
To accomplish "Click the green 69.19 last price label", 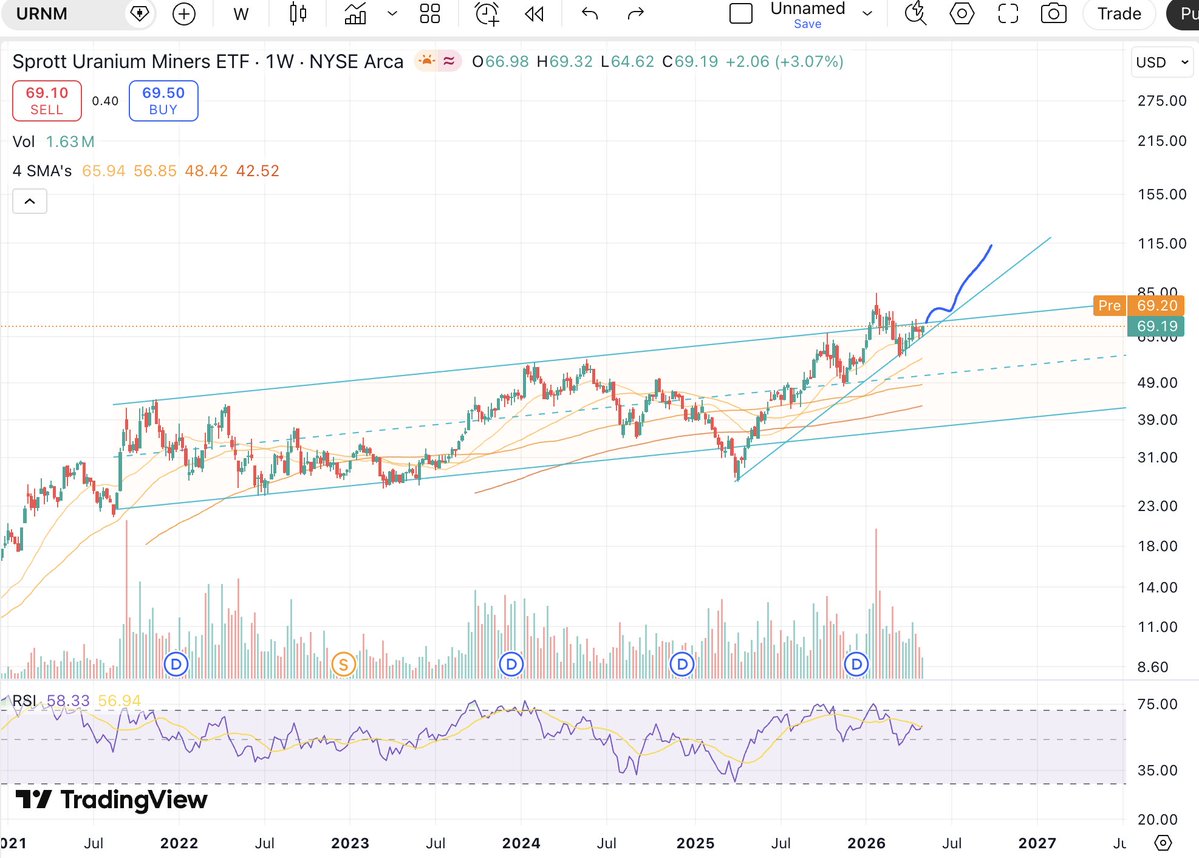I will point(1156,326).
